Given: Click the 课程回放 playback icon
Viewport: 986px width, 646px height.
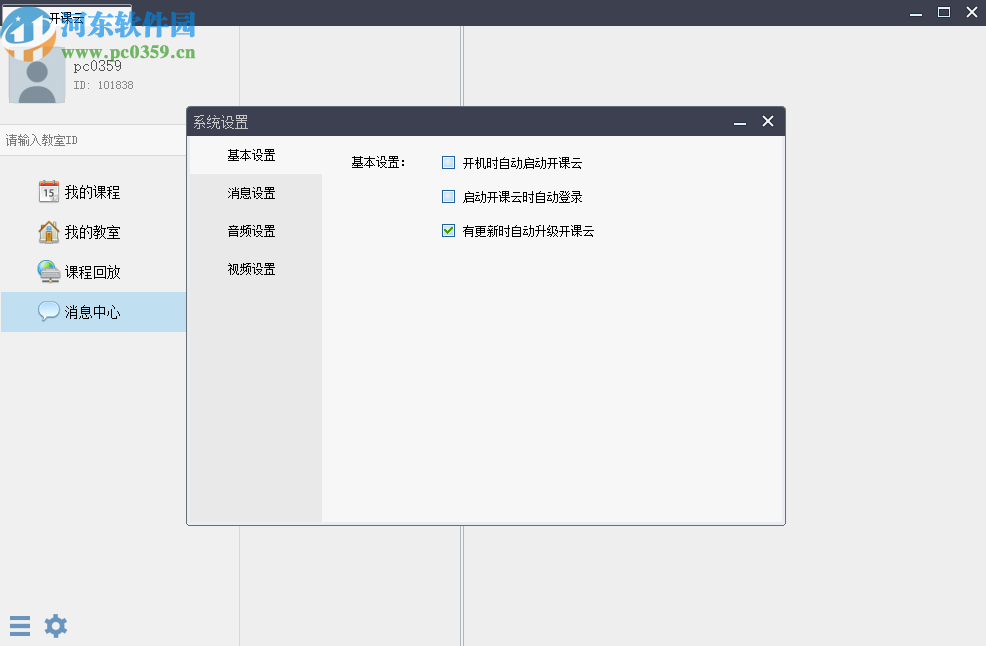Looking at the screenshot, I should click(x=48, y=271).
